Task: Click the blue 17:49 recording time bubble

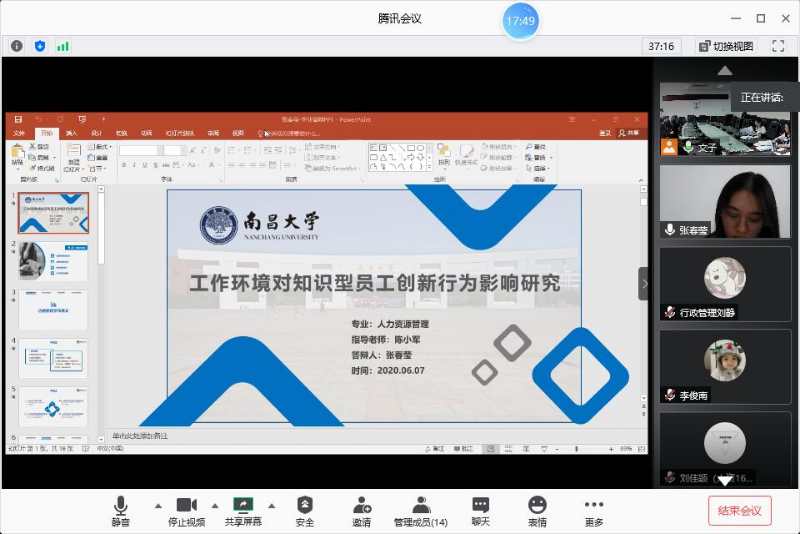Action: [x=520, y=21]
